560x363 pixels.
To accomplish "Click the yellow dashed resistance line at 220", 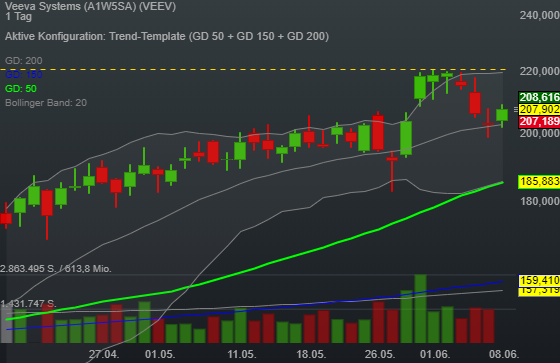I will [253, 69].
